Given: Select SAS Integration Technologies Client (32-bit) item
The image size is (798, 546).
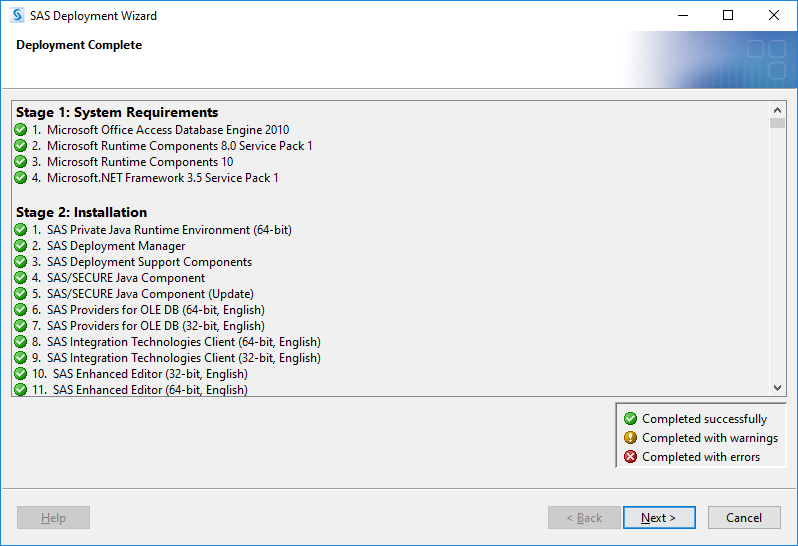Looking at the screenshot, I should point(176,358).
